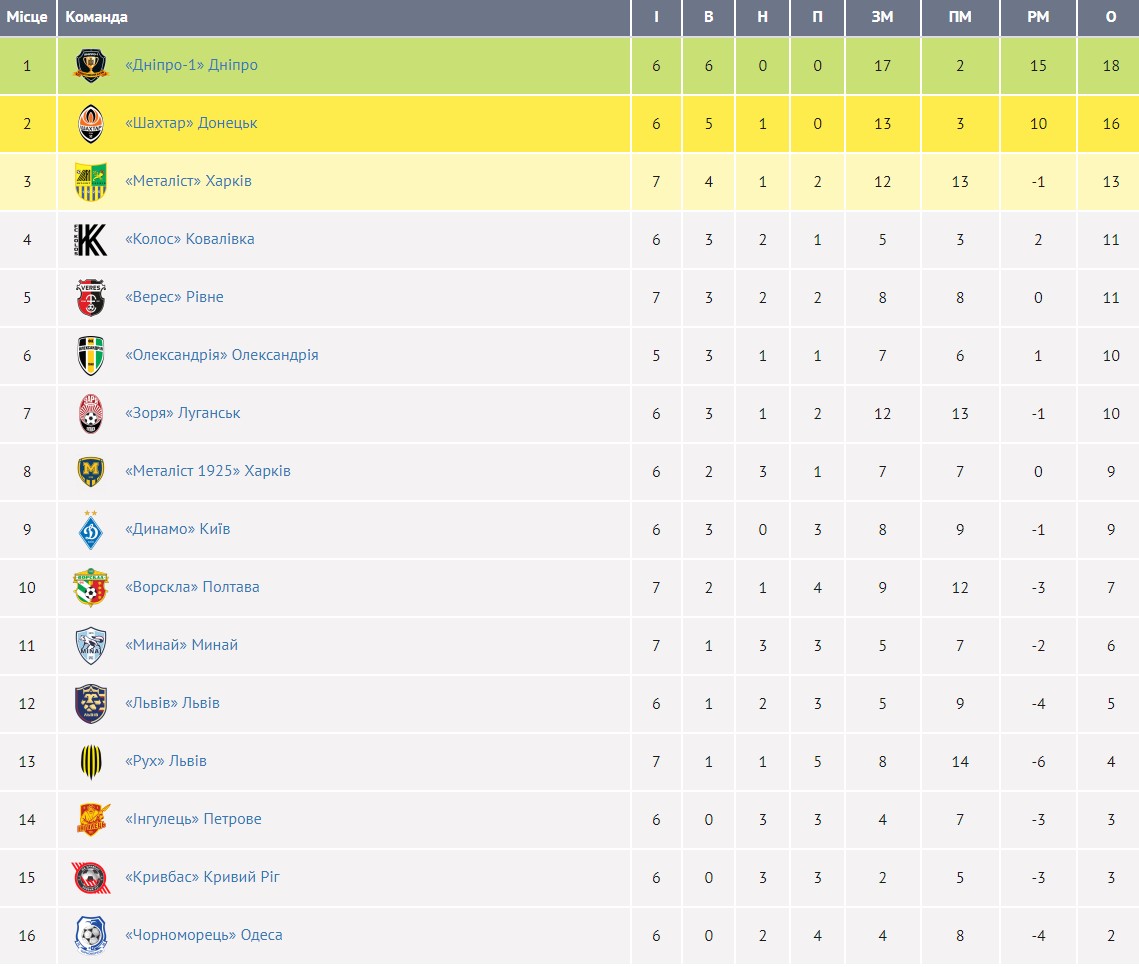This screenshot has width=1139, height=967.
Task: Click the Metalist Kharkiv club emblem
Action: (x=91, y=182)
